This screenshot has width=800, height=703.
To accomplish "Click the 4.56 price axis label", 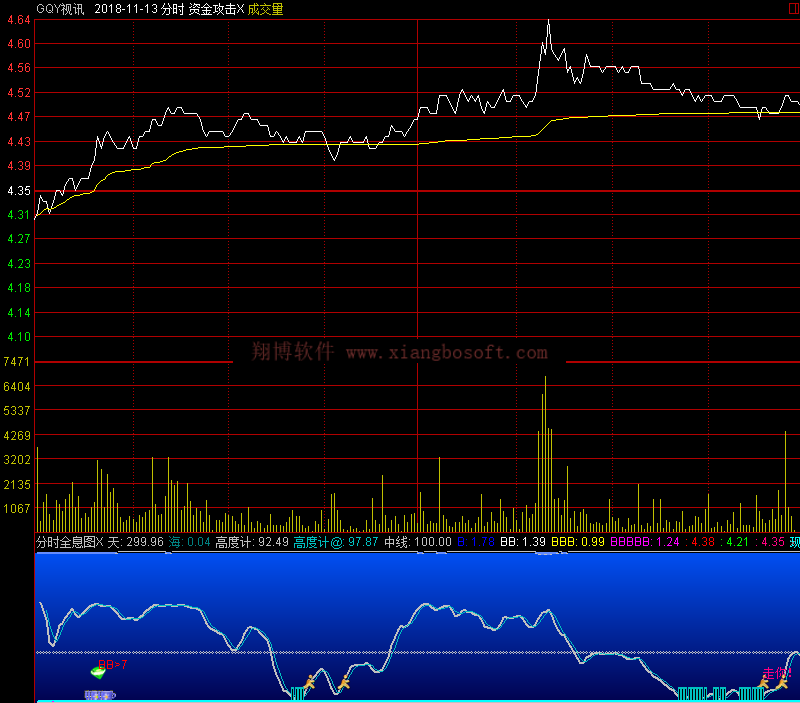I will click(x=19, y=68).
